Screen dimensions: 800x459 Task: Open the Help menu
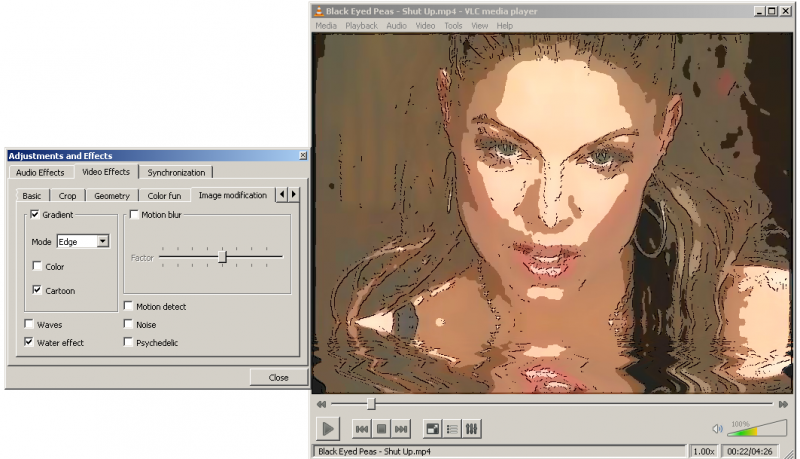coord(505,26)
